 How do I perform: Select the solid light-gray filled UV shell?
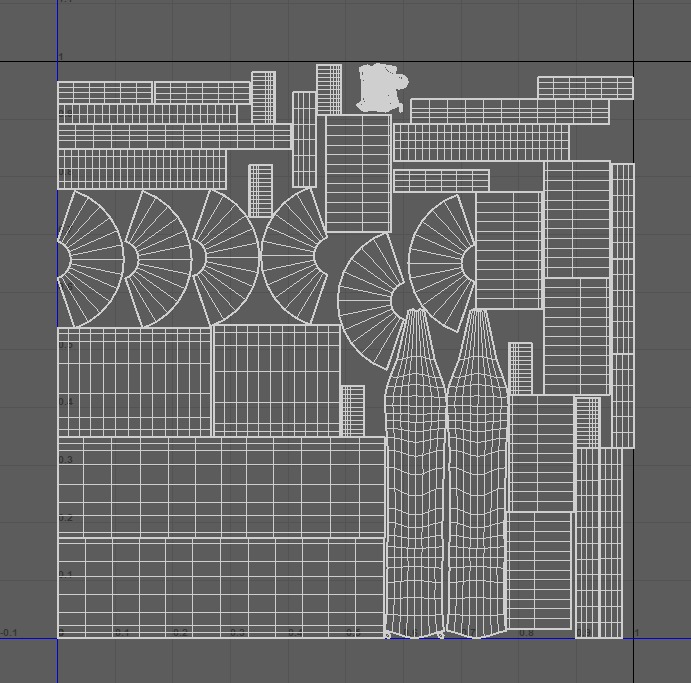click(x=382, y=87)
